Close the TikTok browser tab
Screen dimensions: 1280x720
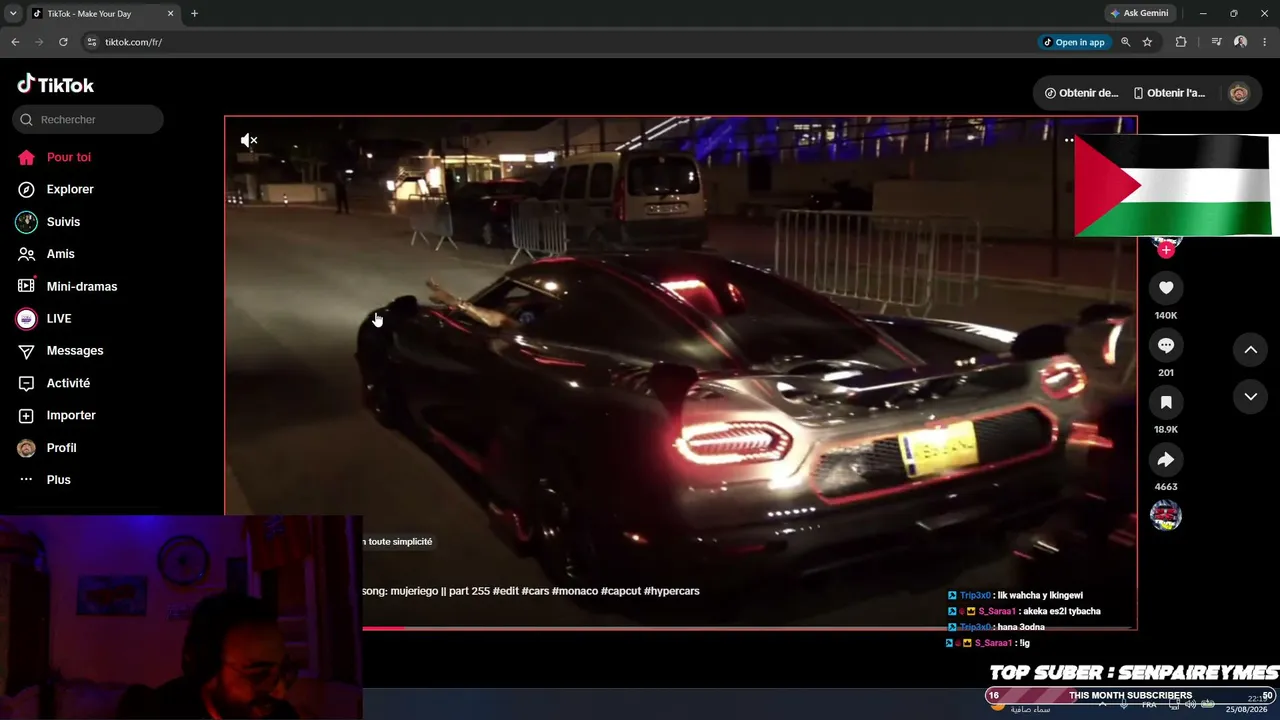point(171,14)
